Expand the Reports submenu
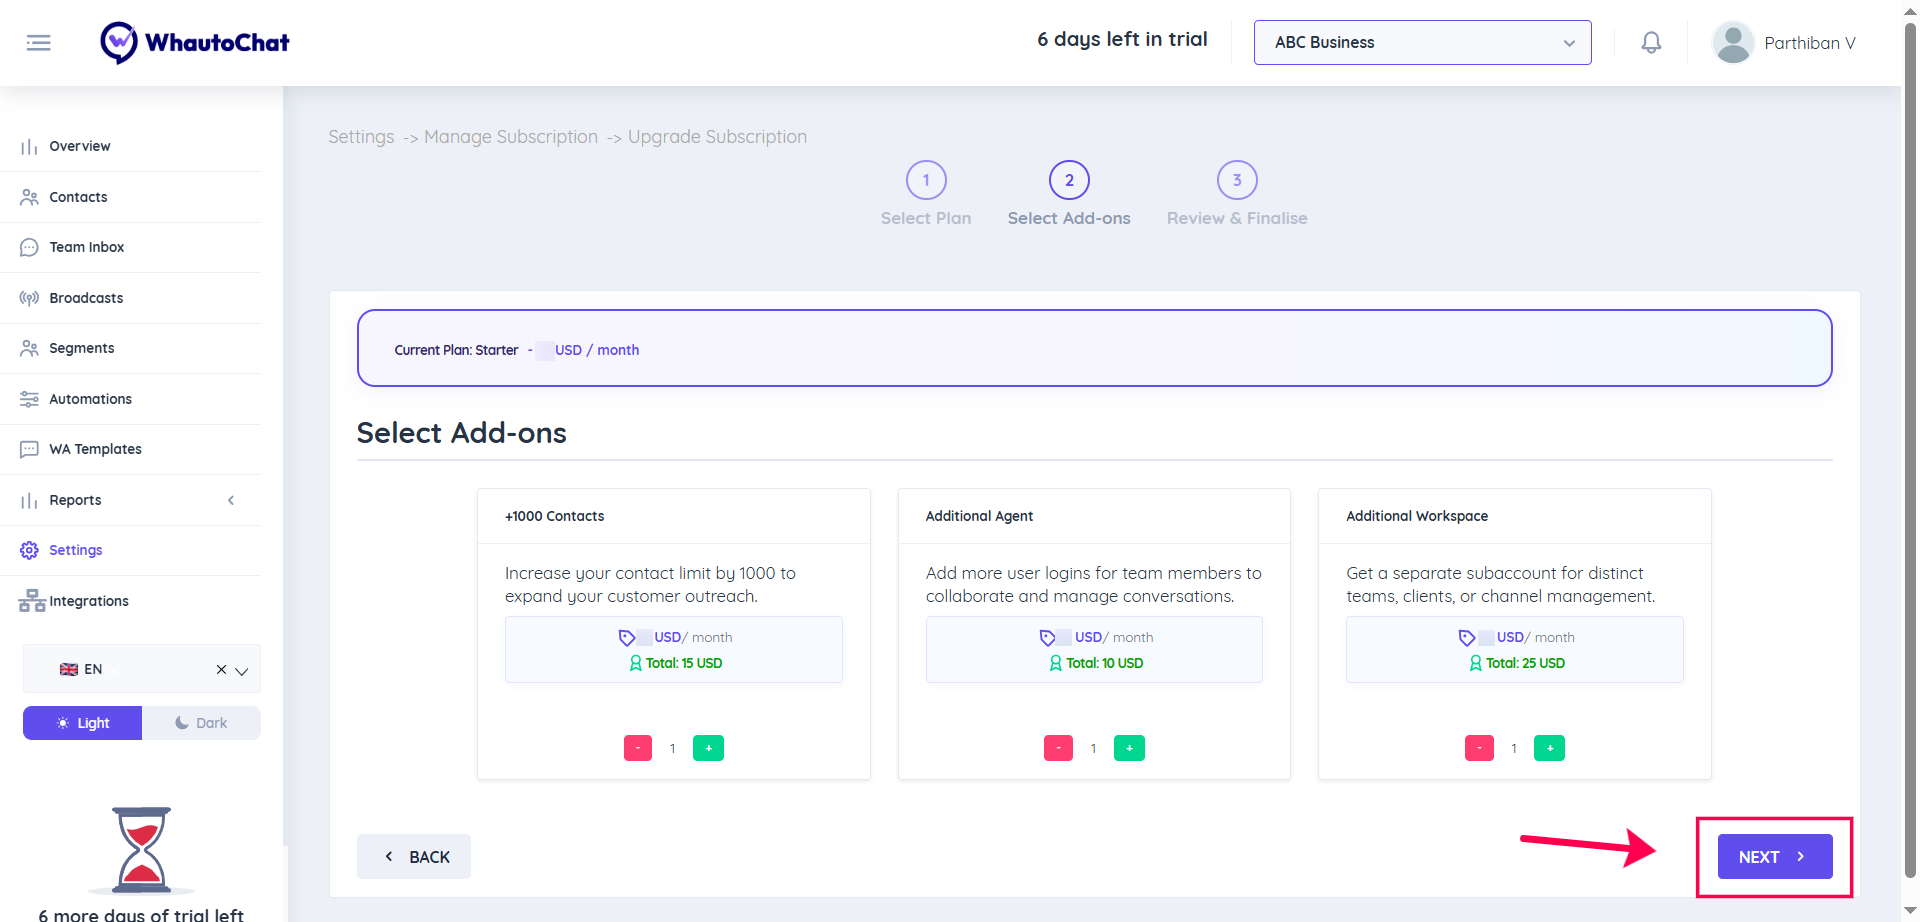Viewport: 1920px width, 922px height. click(x=231, y=500)
